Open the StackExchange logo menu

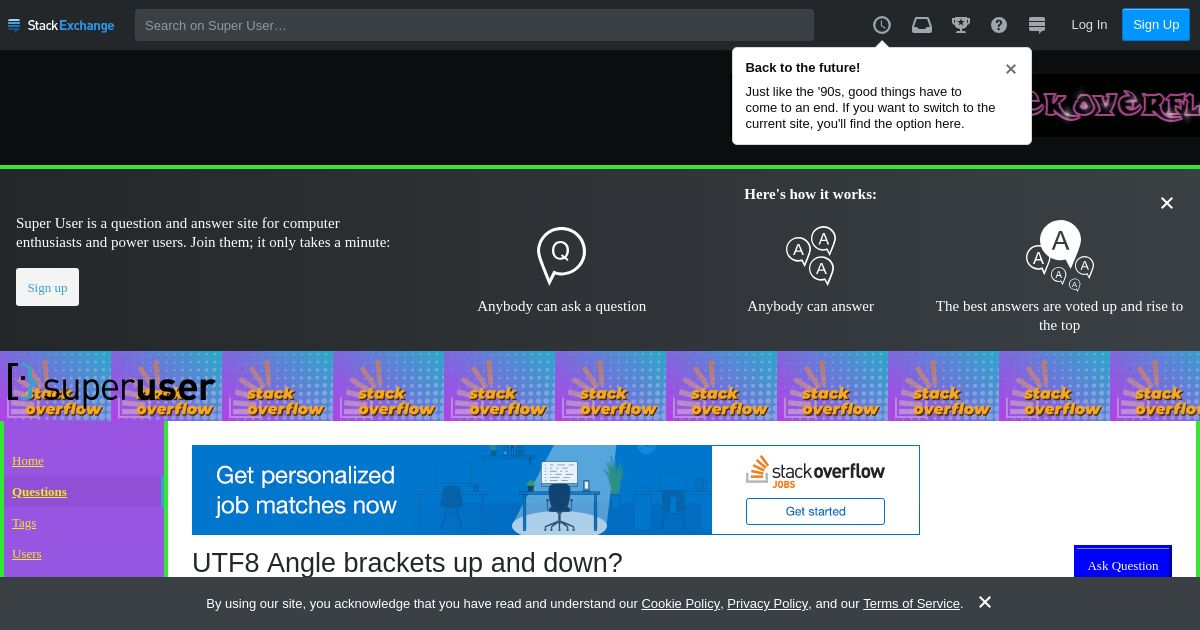click(x=61, y=25)
